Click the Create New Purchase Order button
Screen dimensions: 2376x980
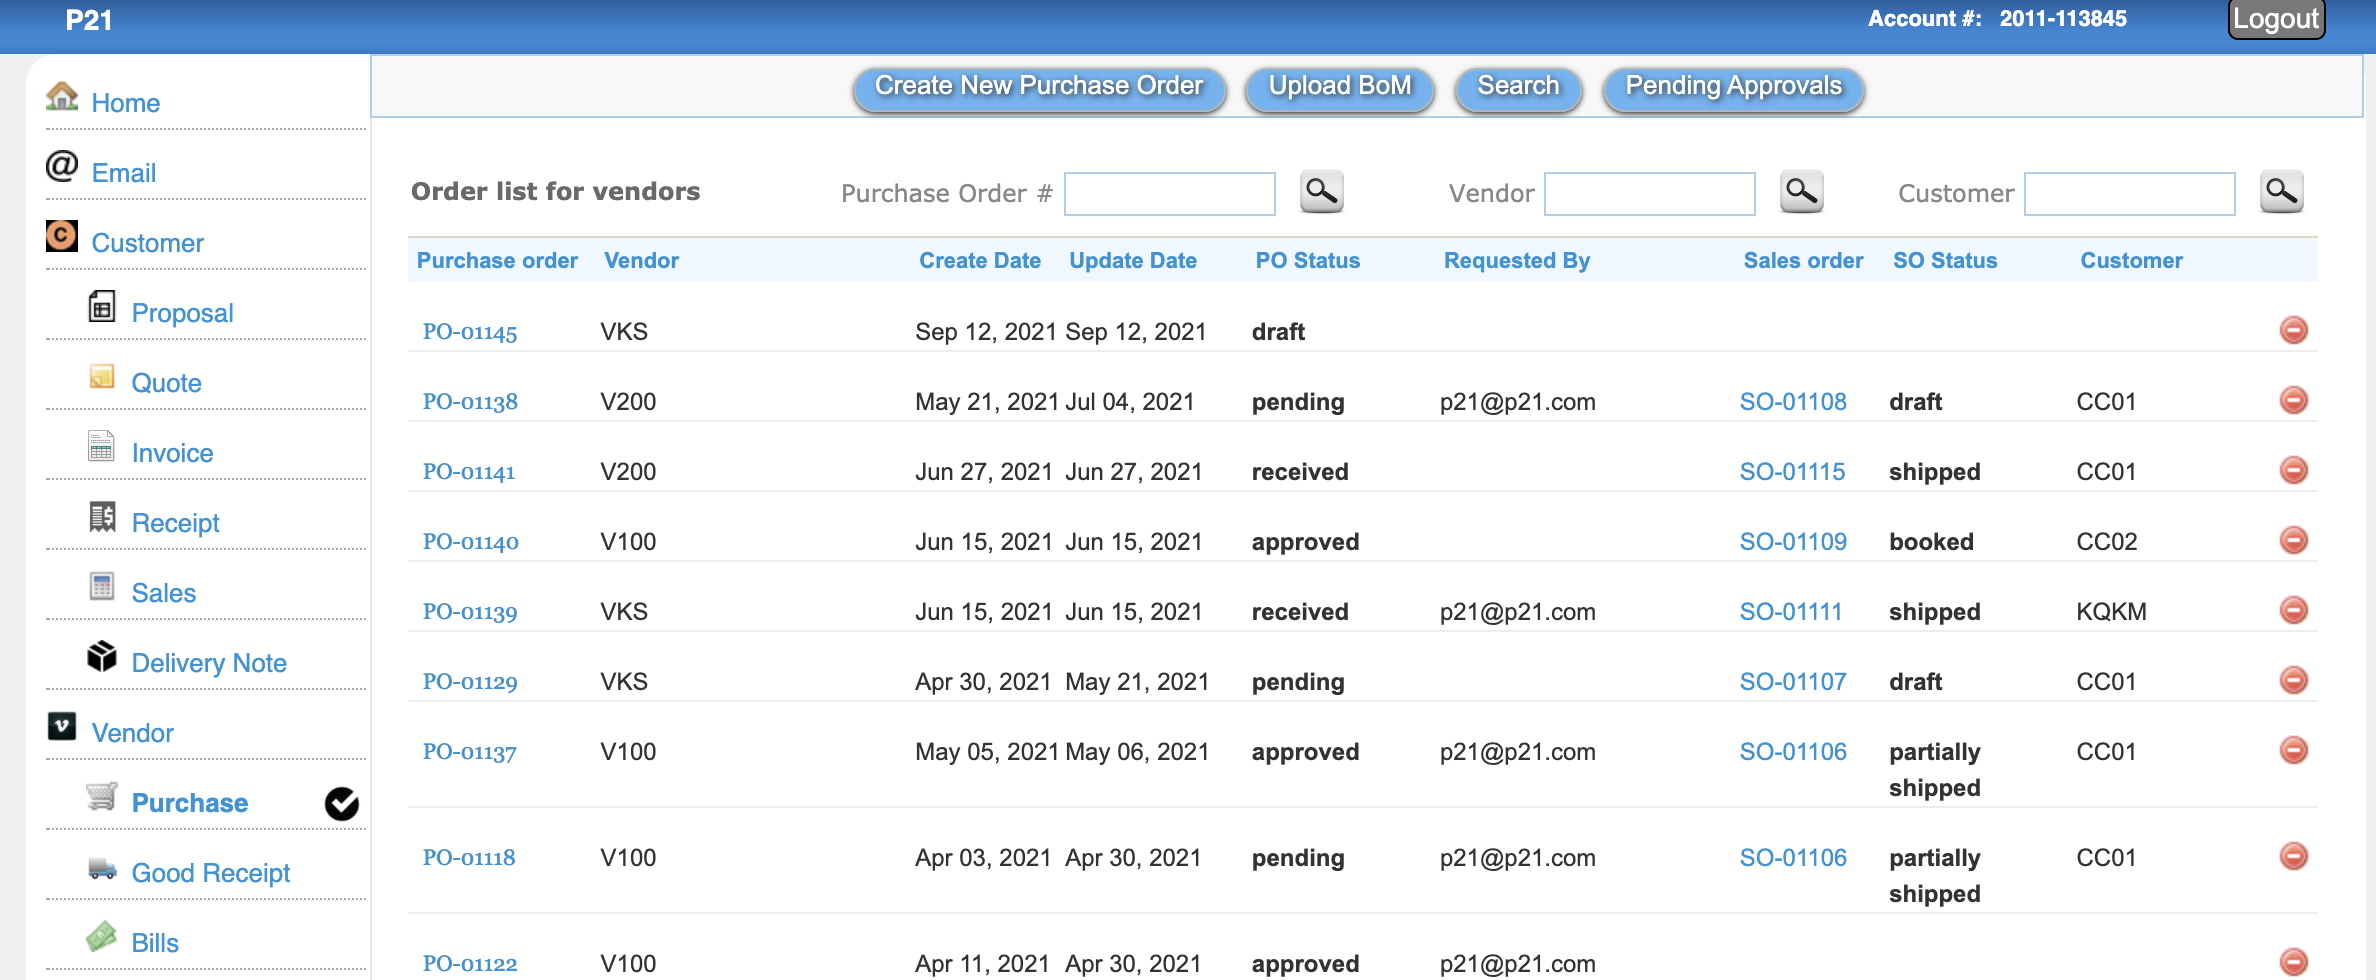pyautogui.click(x=1039, y=87)
